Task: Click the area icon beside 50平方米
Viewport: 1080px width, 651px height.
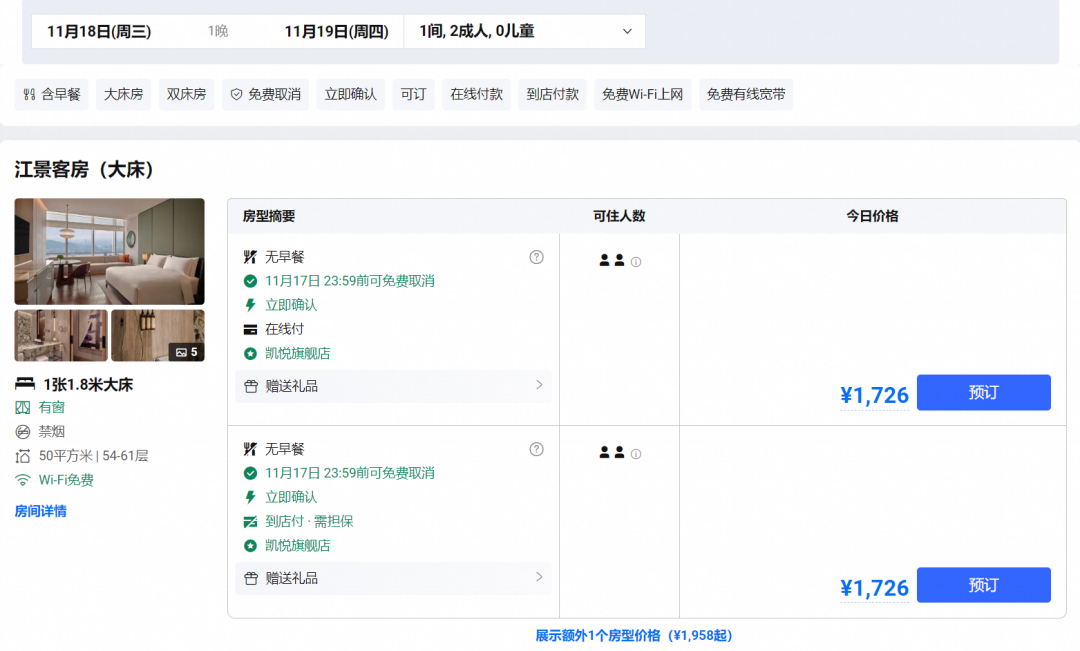Action: coord(23,456)
